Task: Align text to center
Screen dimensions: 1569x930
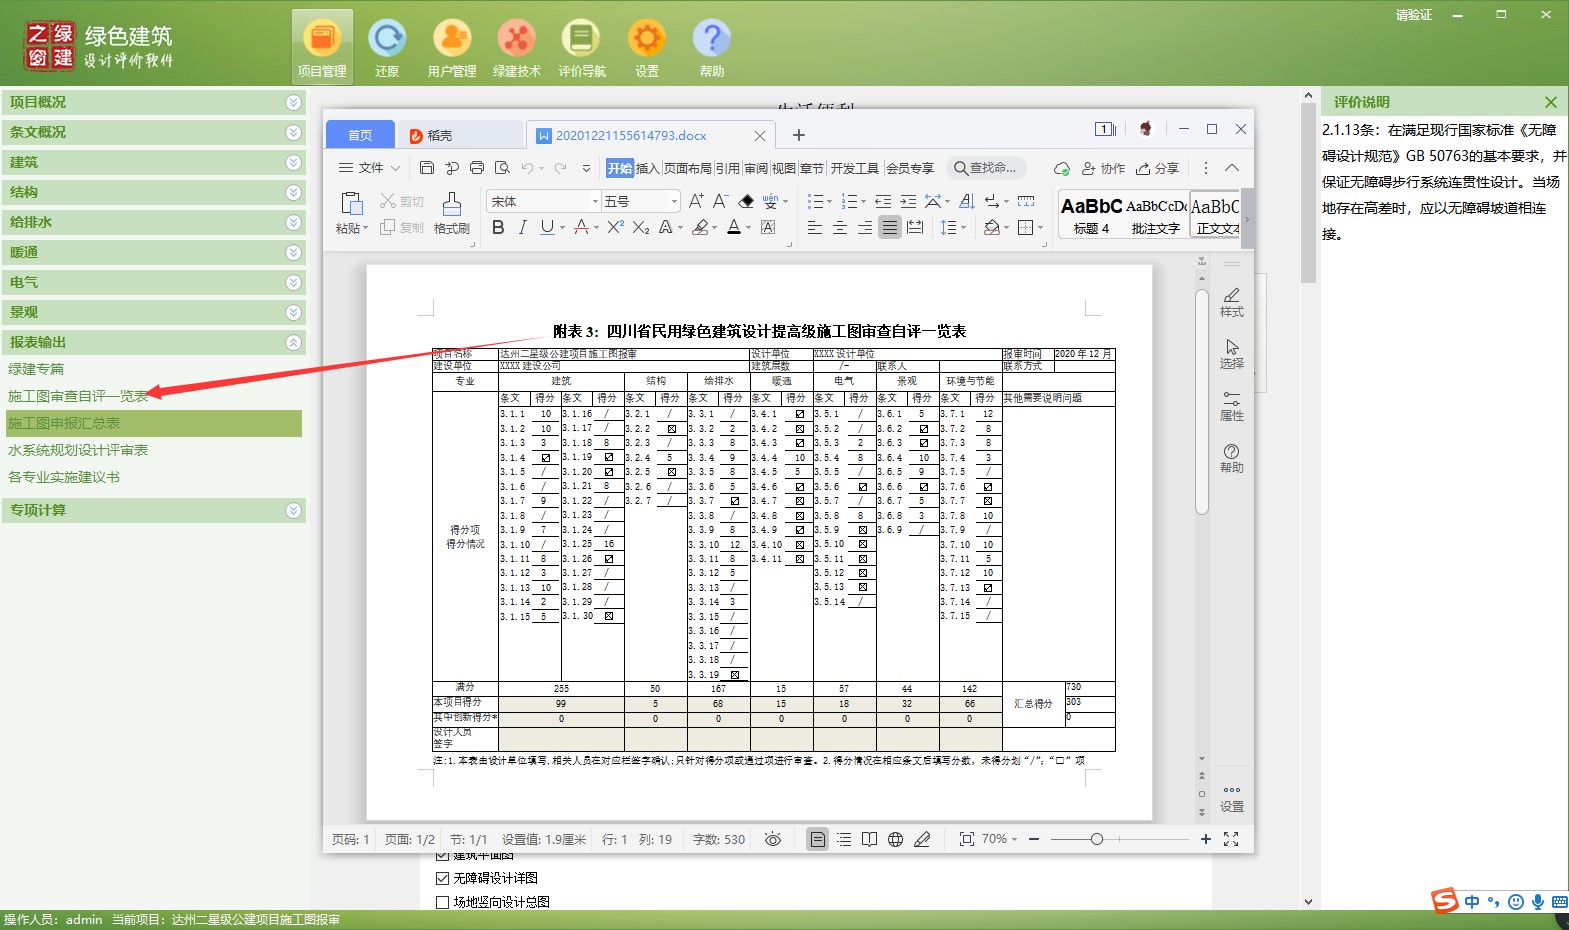Action: 840,228
